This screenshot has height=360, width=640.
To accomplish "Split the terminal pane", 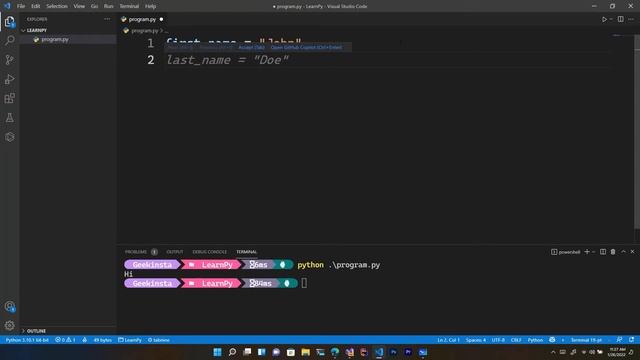I will (x=603, y=252).
